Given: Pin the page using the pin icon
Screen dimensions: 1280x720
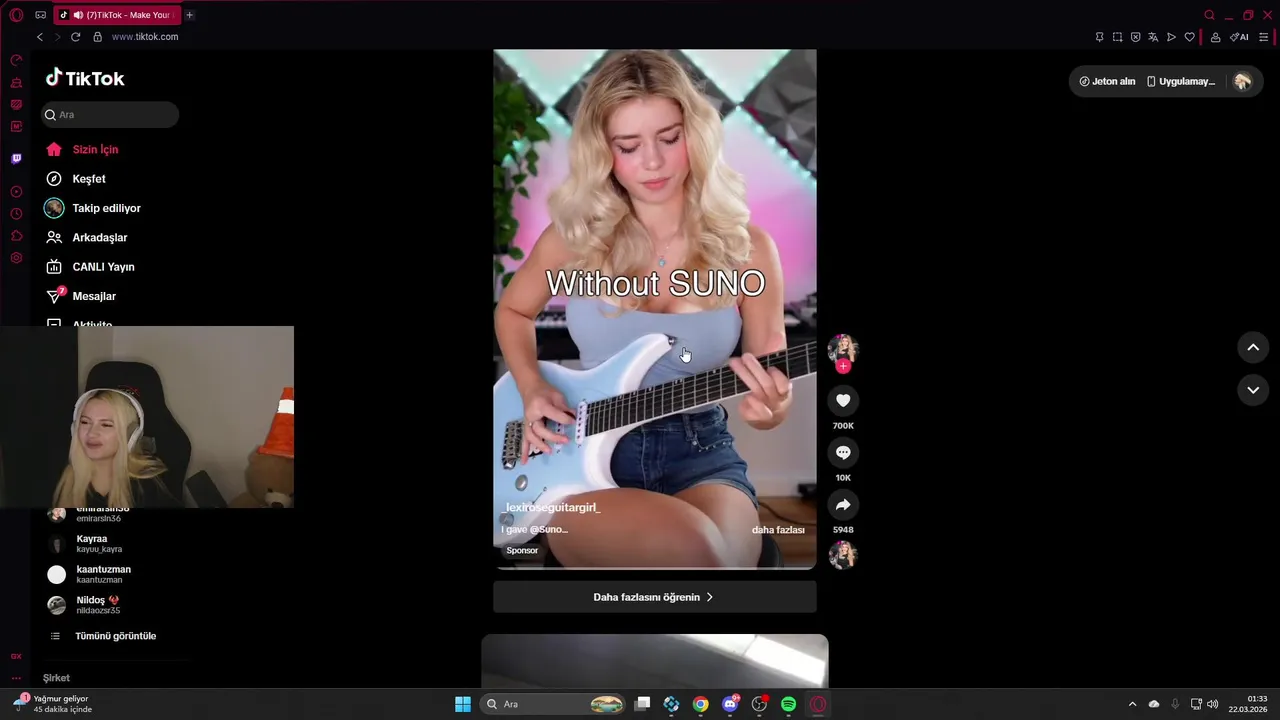Looking at the screenshot, I should coord(1099,37).
